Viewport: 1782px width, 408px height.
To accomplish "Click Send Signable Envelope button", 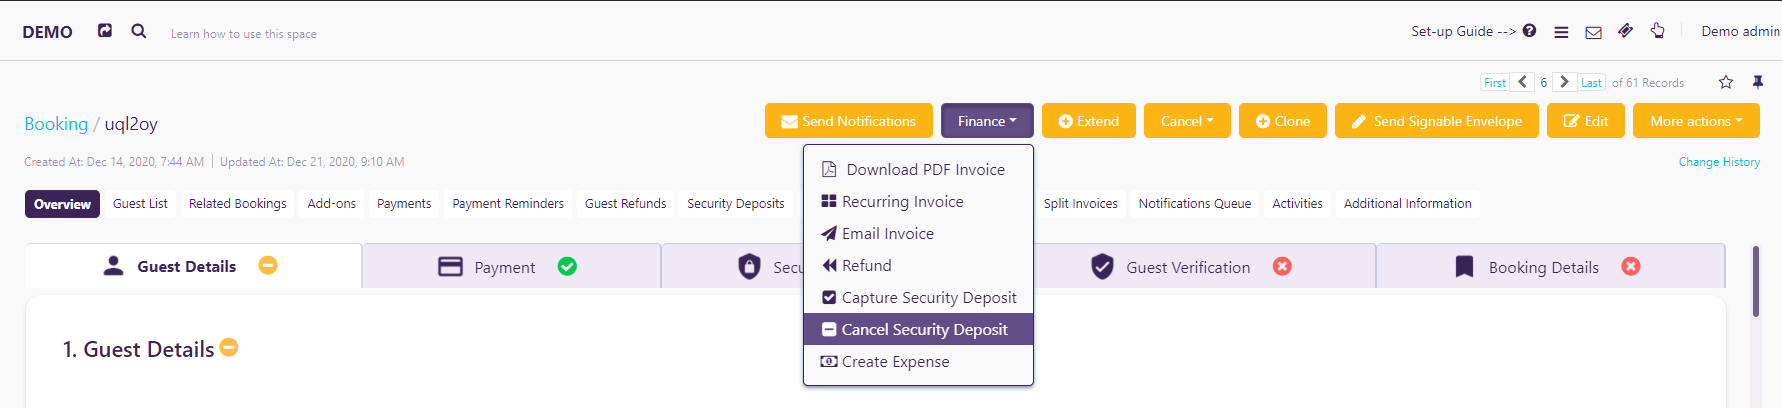I will [x=1437, y=121].
